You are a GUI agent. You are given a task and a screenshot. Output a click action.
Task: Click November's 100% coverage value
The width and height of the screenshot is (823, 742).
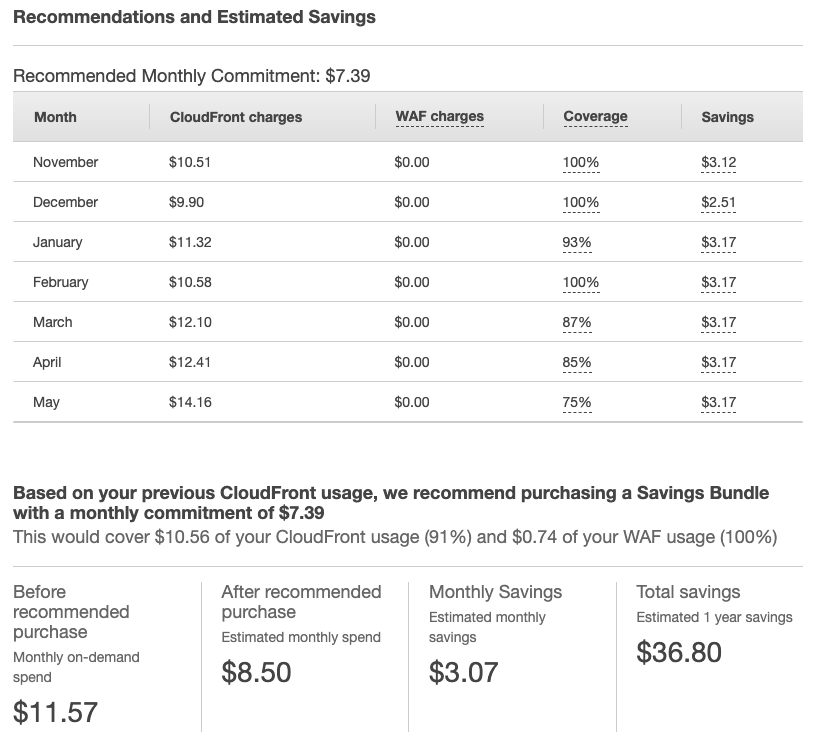pos(581,162)
